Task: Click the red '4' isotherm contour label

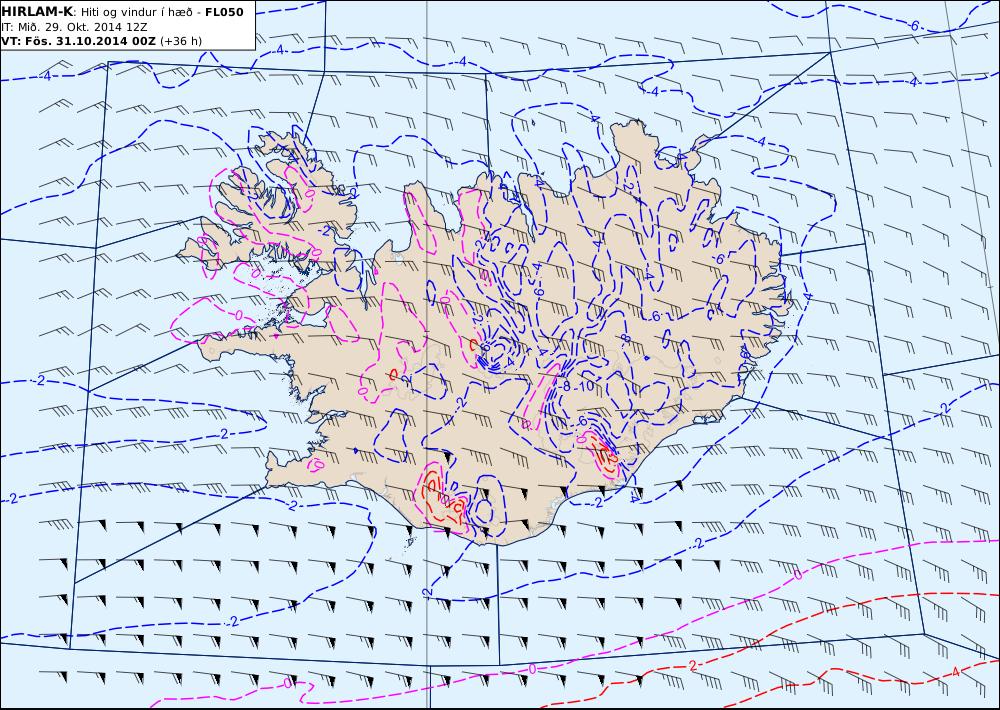Action: click(x=955, y=672)
